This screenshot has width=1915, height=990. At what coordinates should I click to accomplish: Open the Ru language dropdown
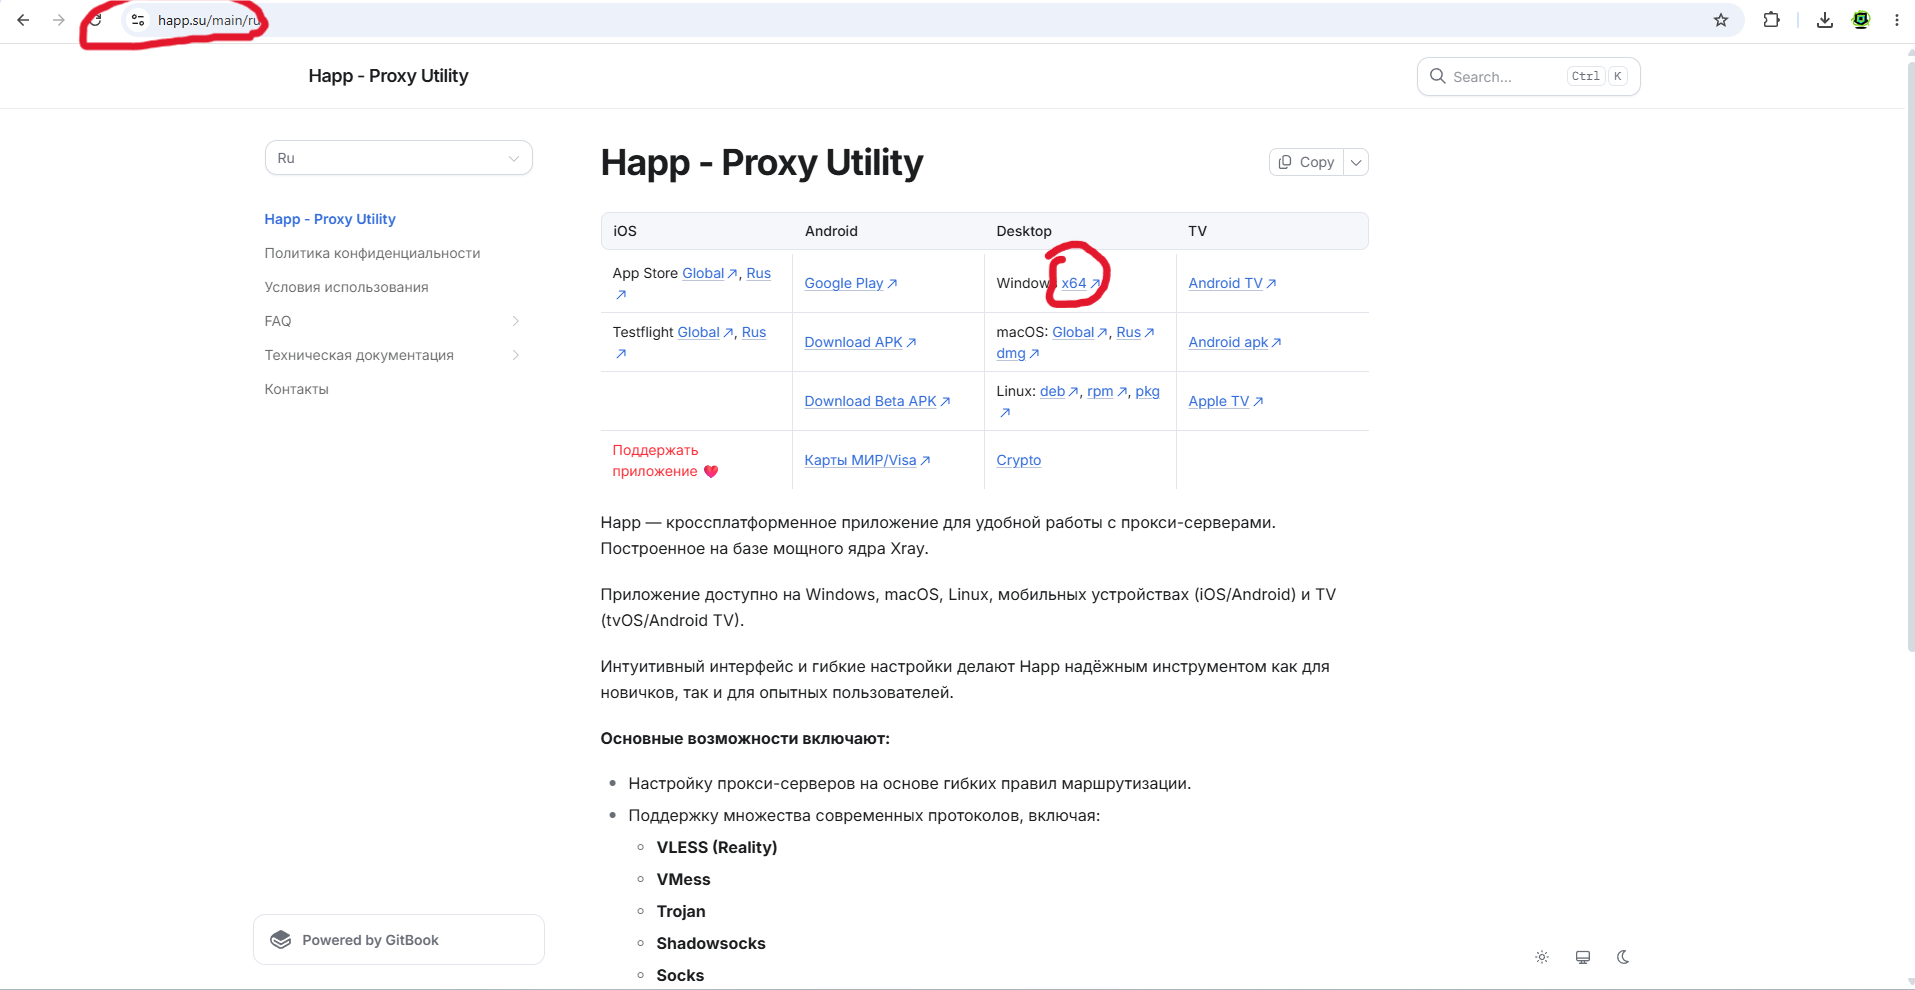[399, 158]
